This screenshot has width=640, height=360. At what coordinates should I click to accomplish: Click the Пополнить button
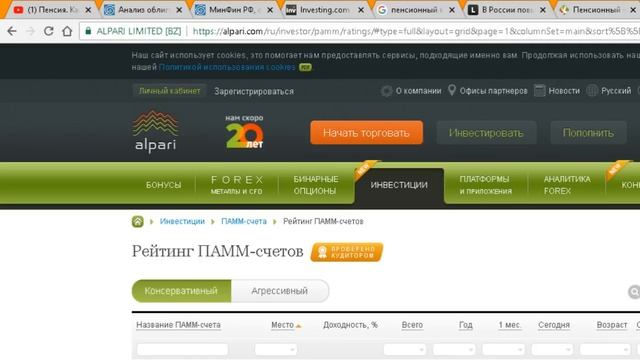(x=588, y=133)
